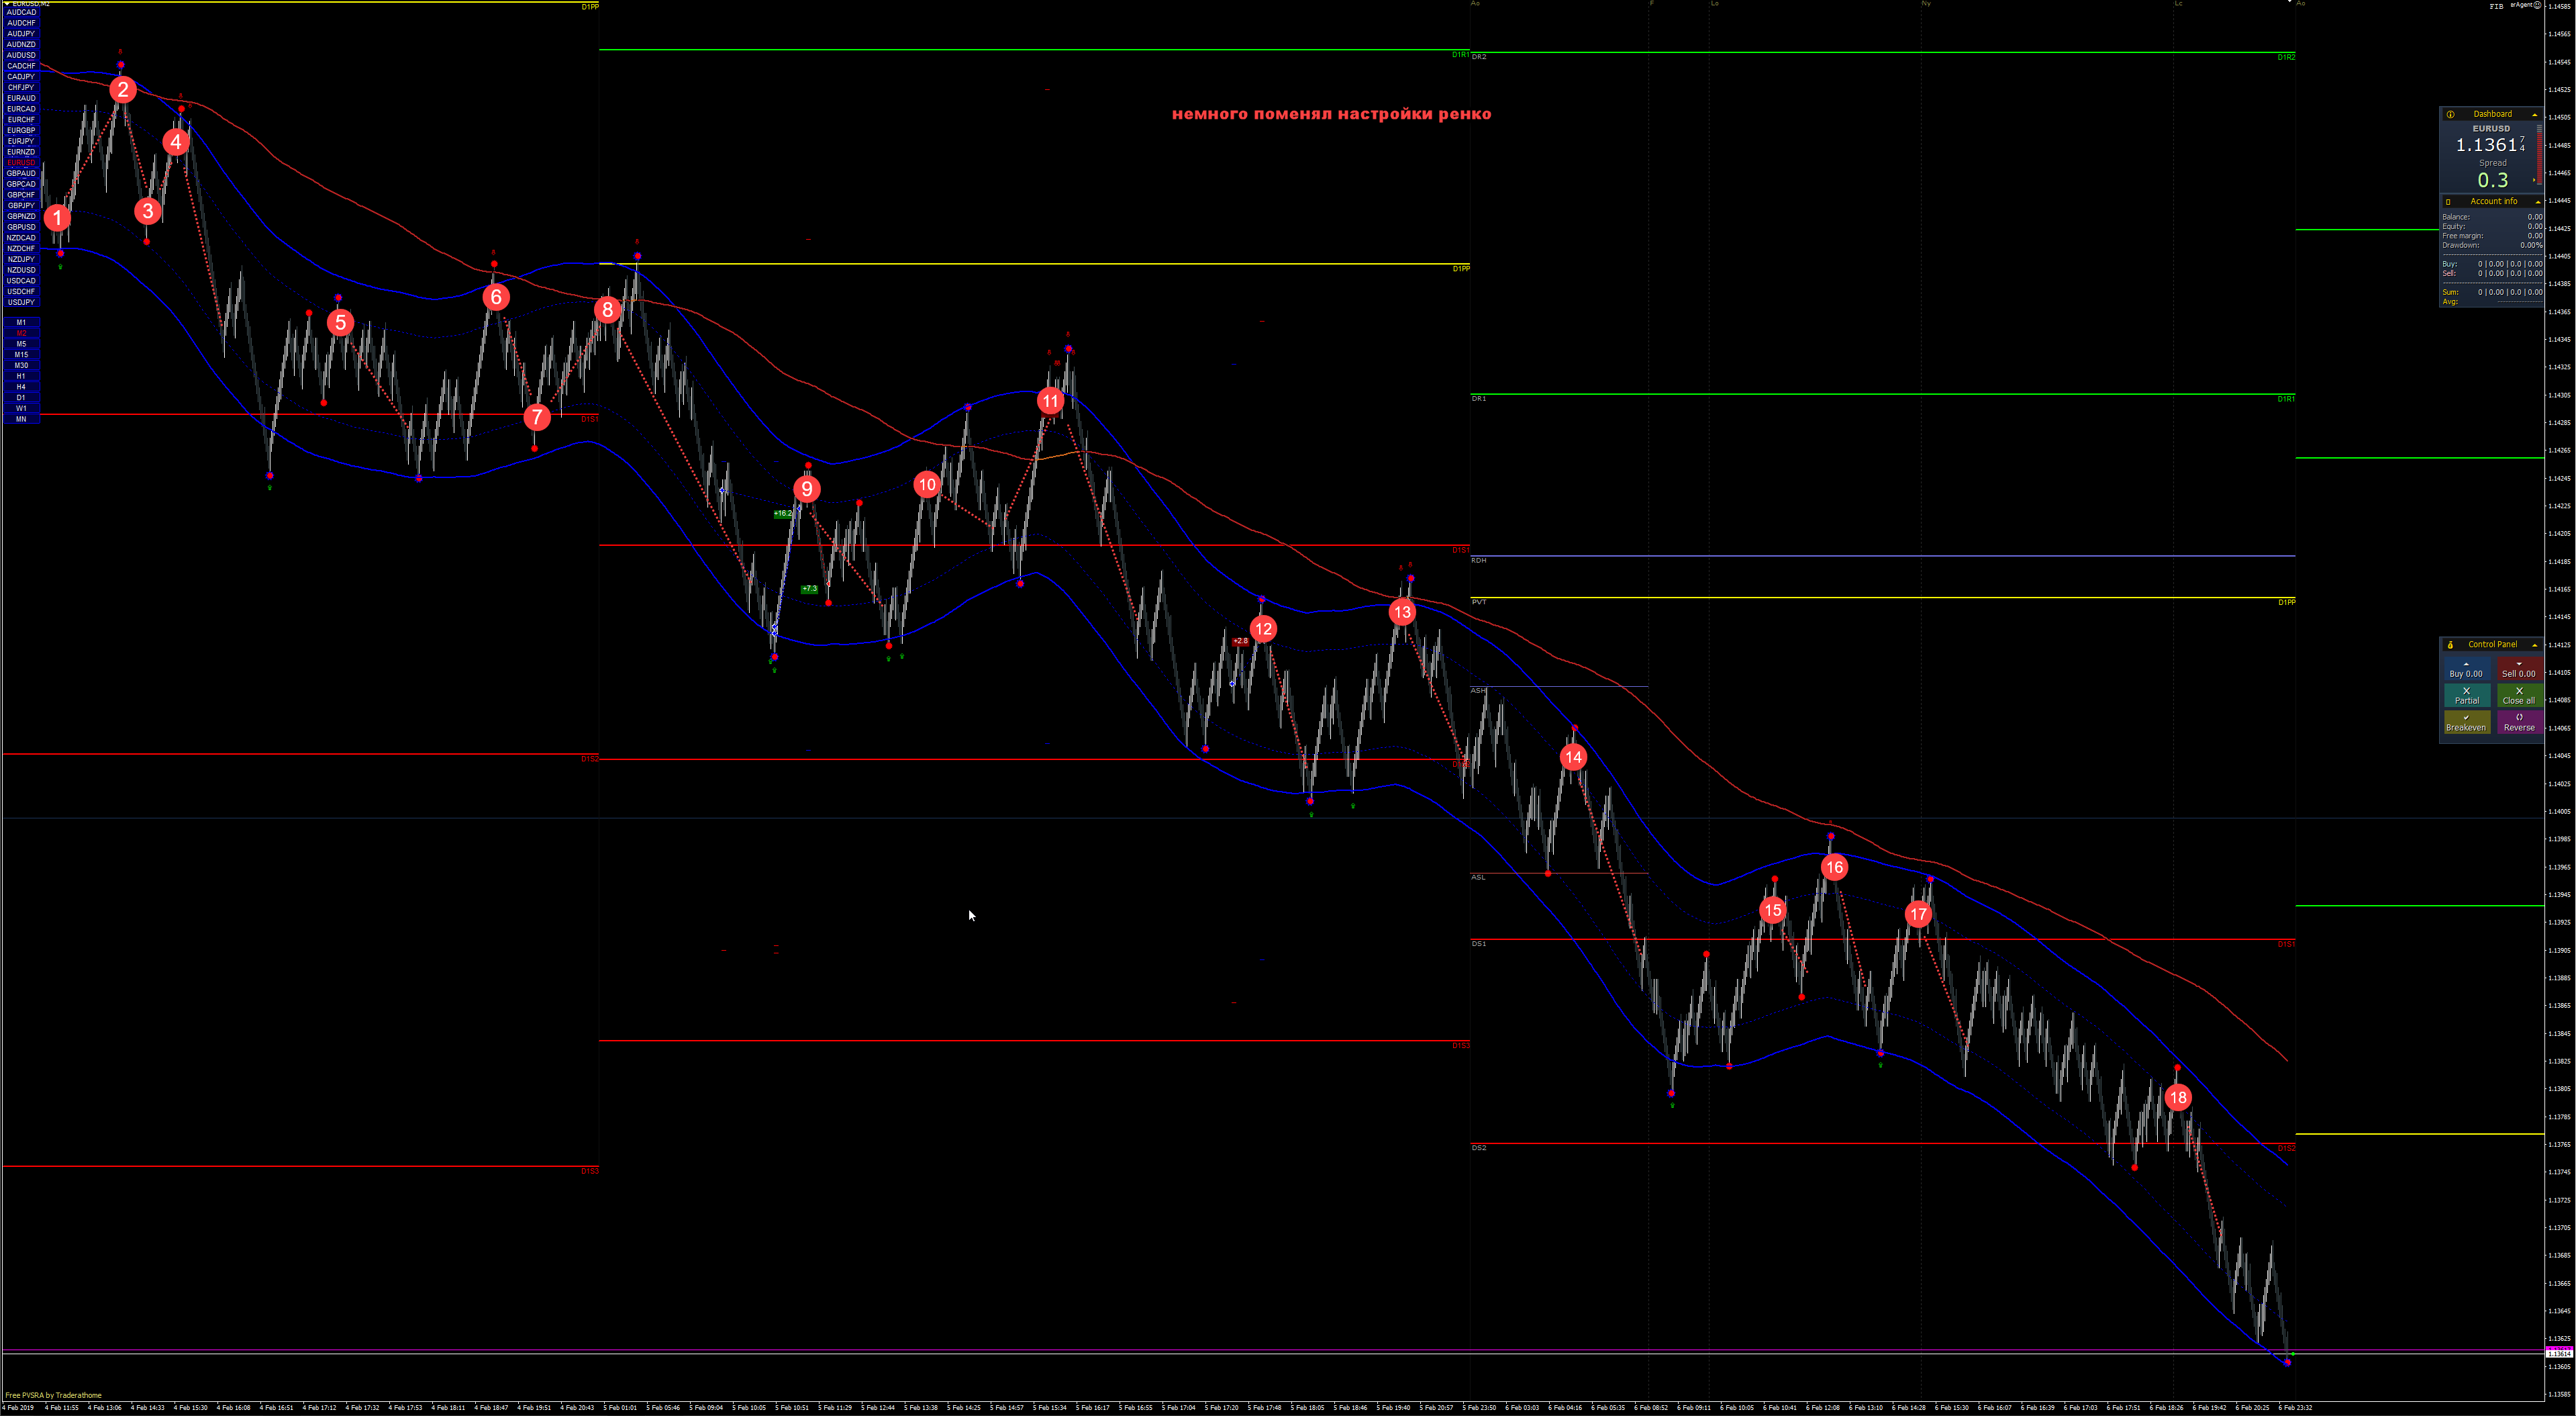Select the M2 timeframe
This screenshot has height=1416, width=2576.
21,333
